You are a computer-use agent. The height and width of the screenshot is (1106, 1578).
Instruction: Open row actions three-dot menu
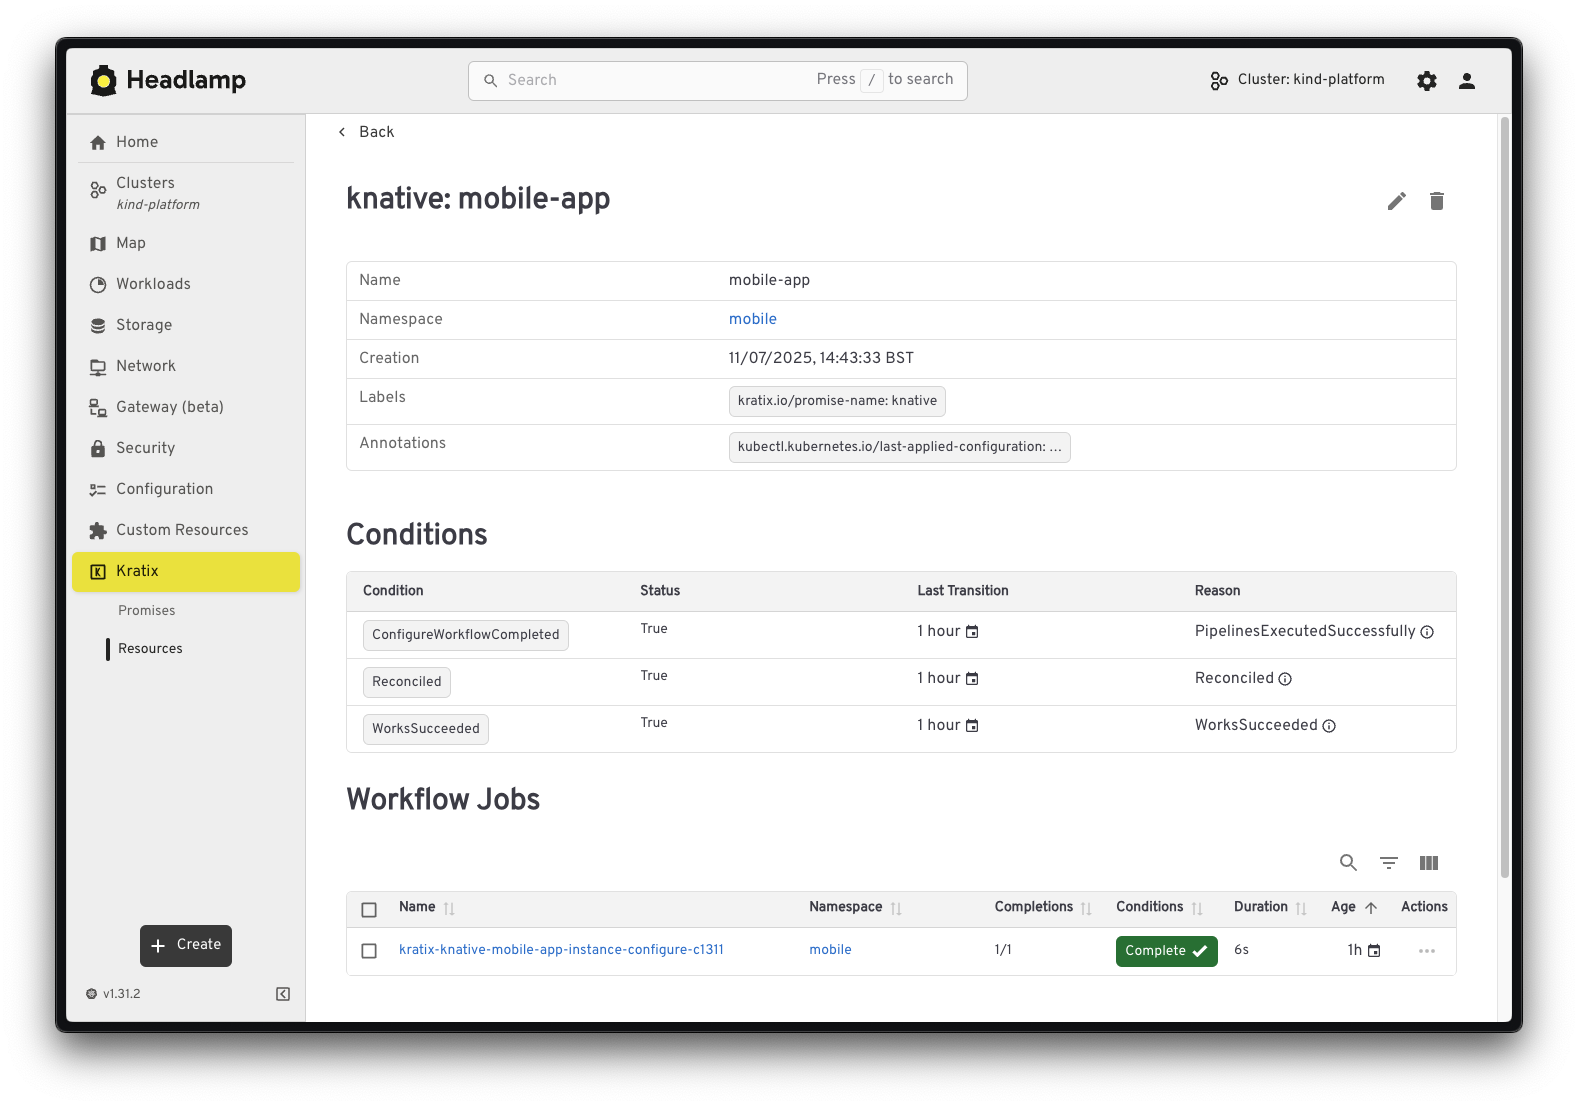[x=1427, y=951]
